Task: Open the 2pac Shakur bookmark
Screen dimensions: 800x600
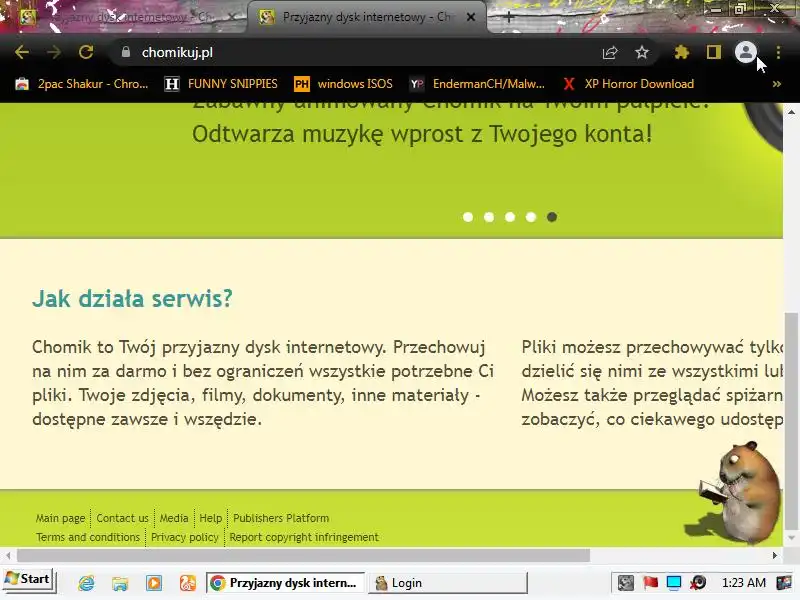Action: tap(82, 84)
